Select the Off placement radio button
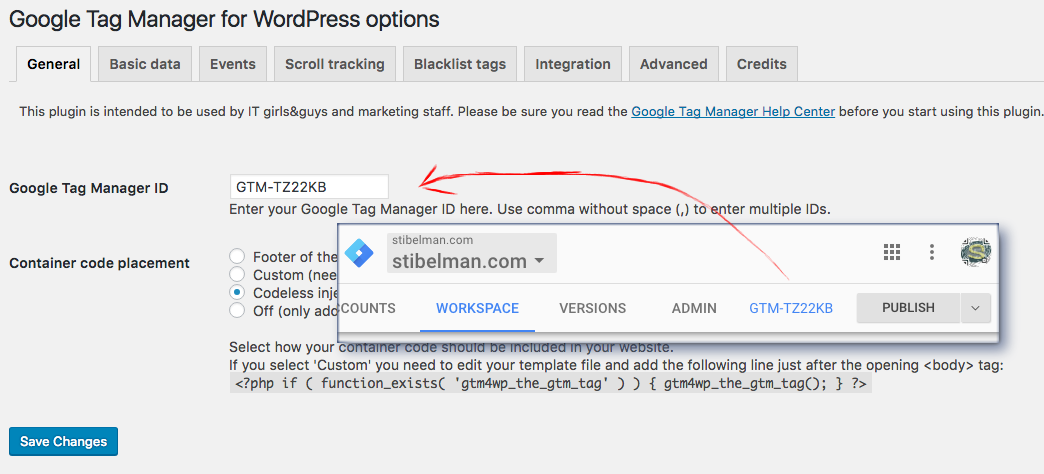Image resolution: width=1044 pixels, height=474 pixels. tap(236, 310)
